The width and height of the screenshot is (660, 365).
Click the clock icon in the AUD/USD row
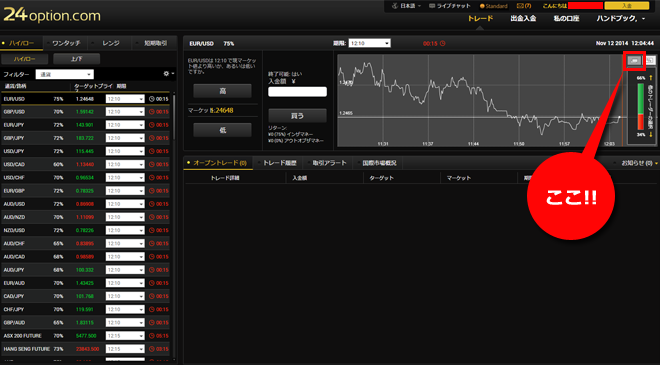(152, 204)
